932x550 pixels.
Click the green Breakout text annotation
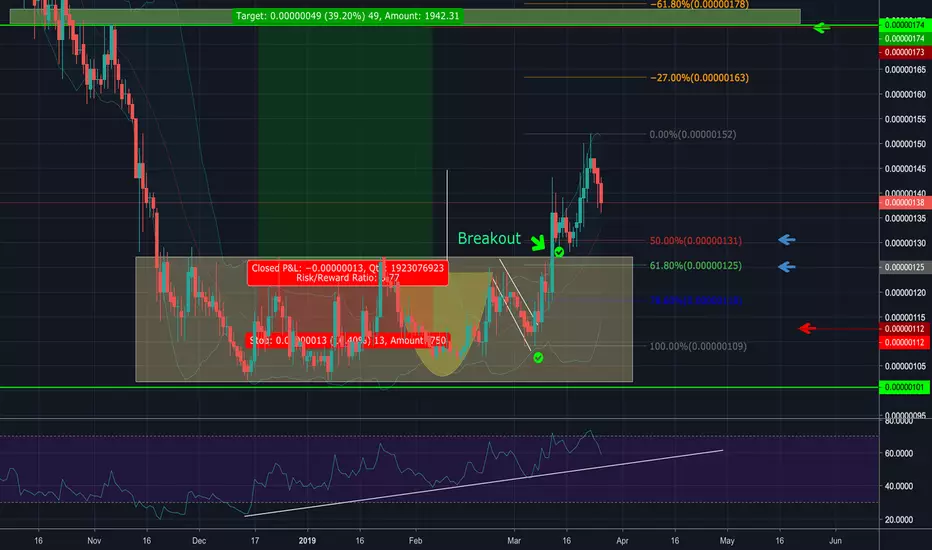(489, 238)
